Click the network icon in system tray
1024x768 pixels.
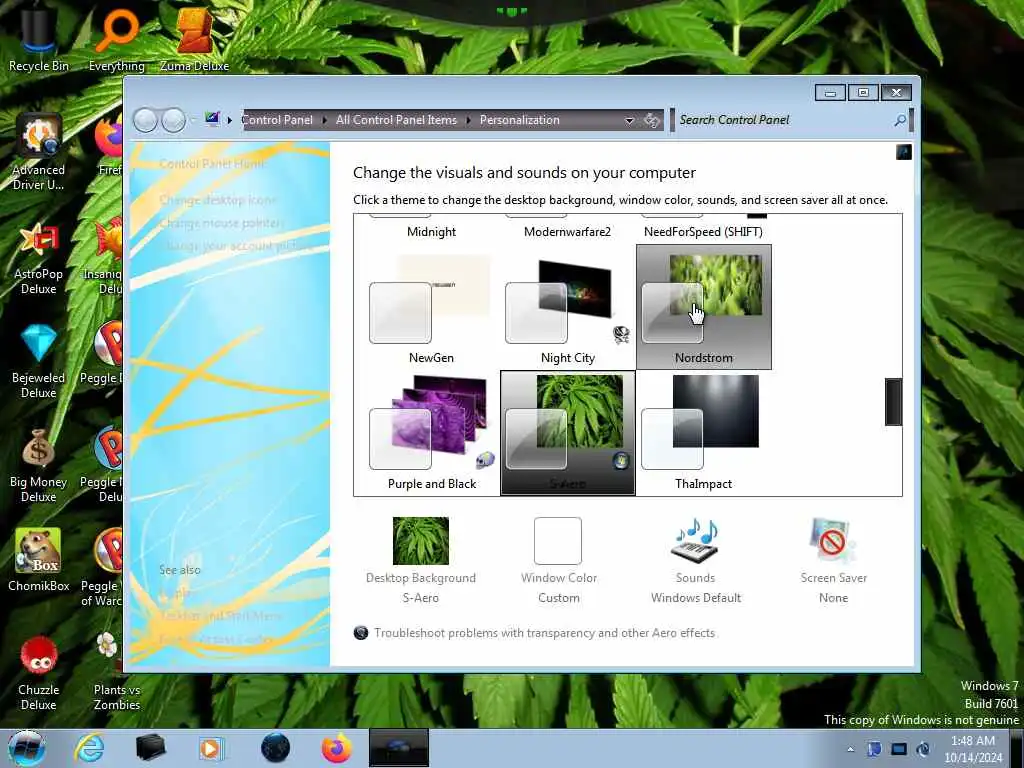[899, 749]
